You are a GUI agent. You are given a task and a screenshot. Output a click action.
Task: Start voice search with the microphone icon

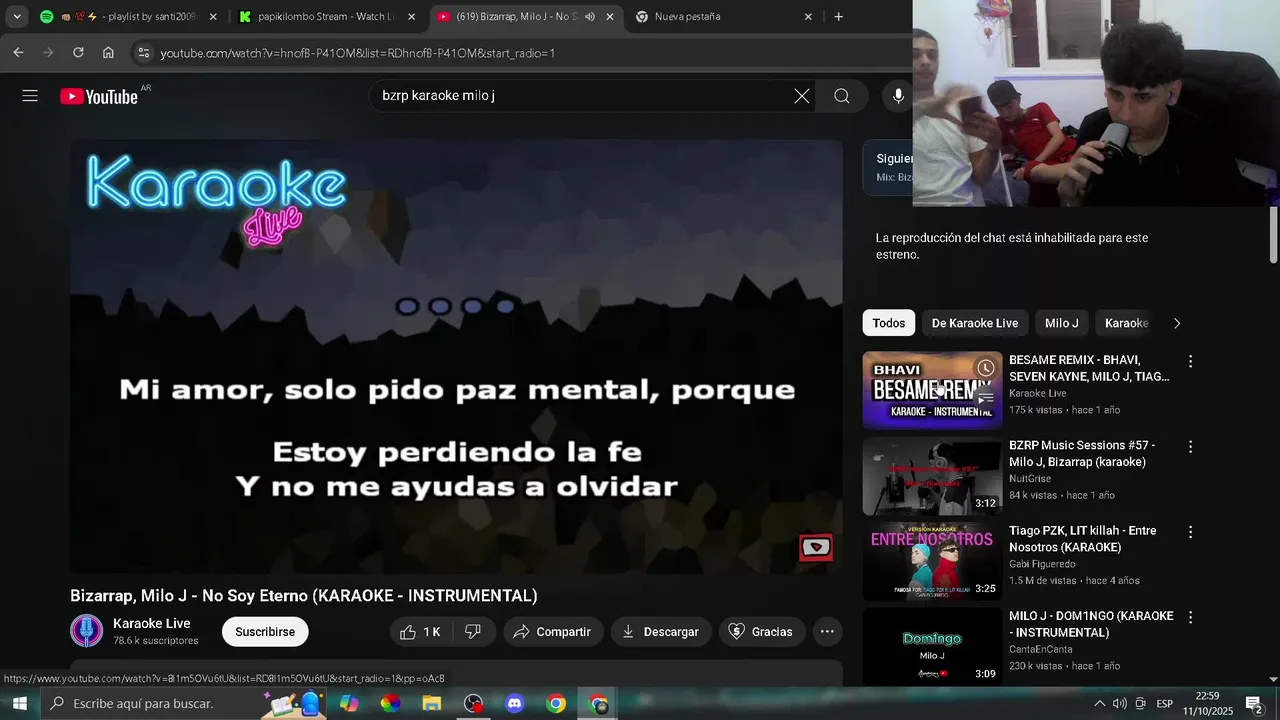898,96
